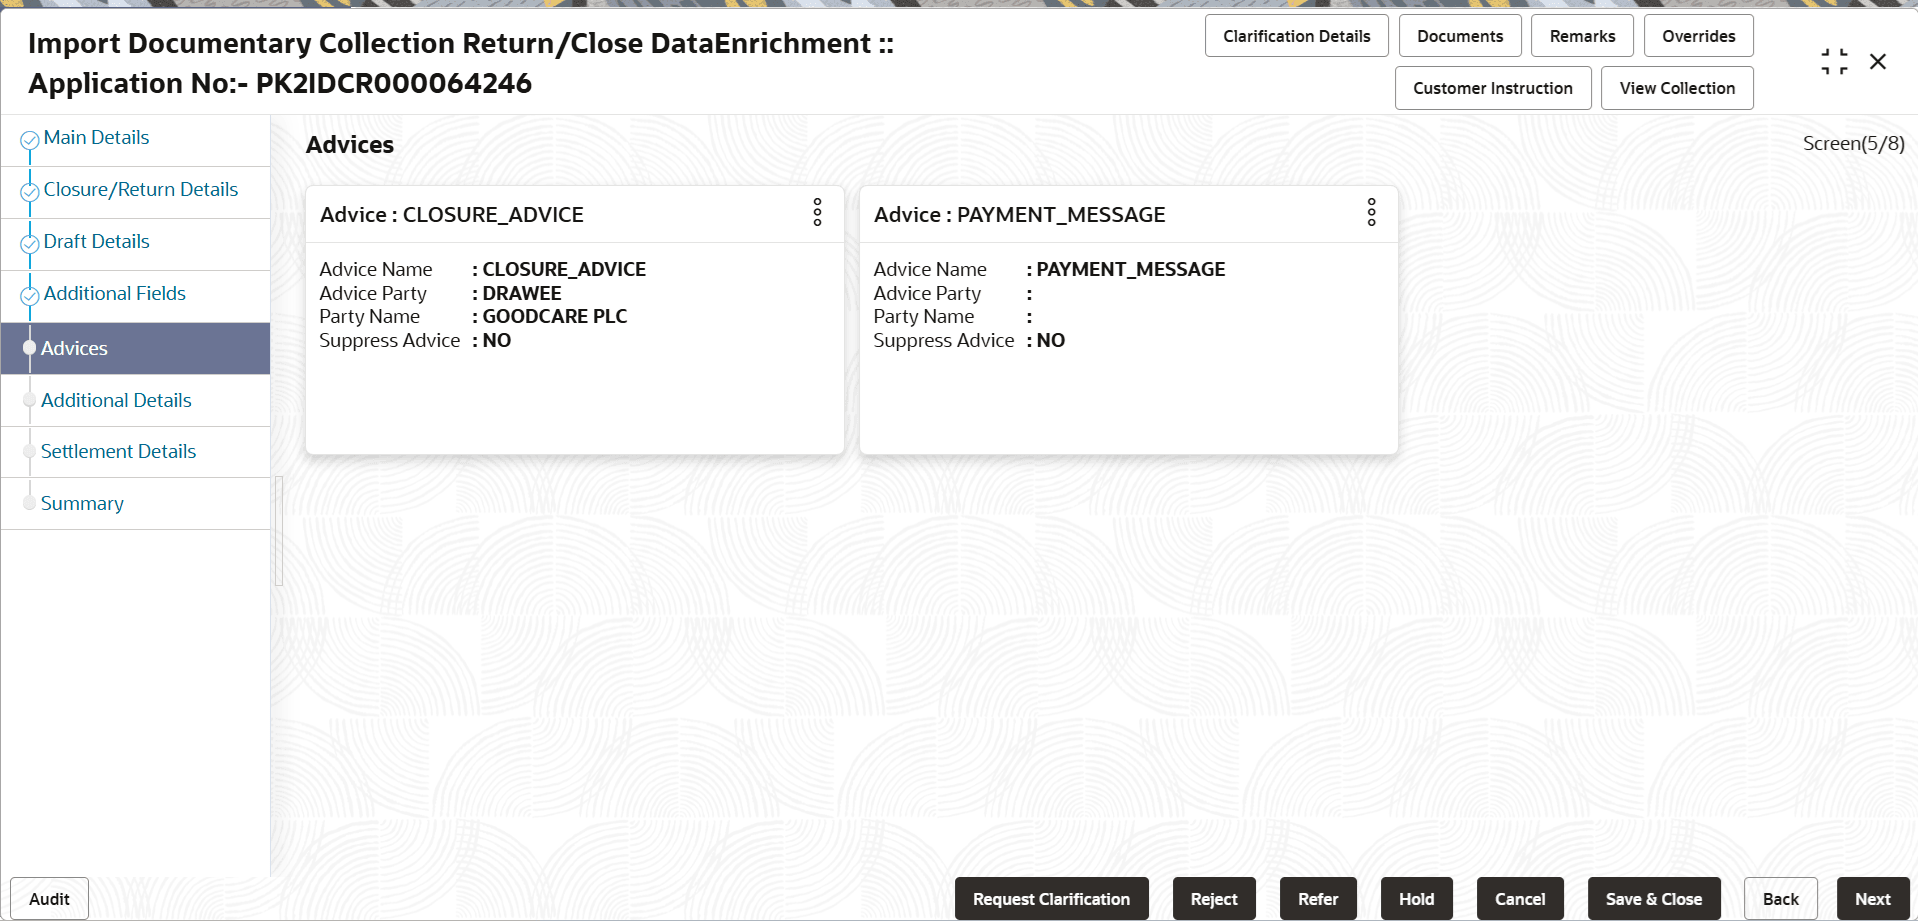
Task: Click party name GOODCARE PLC
Action: click(x=555, y=317)
